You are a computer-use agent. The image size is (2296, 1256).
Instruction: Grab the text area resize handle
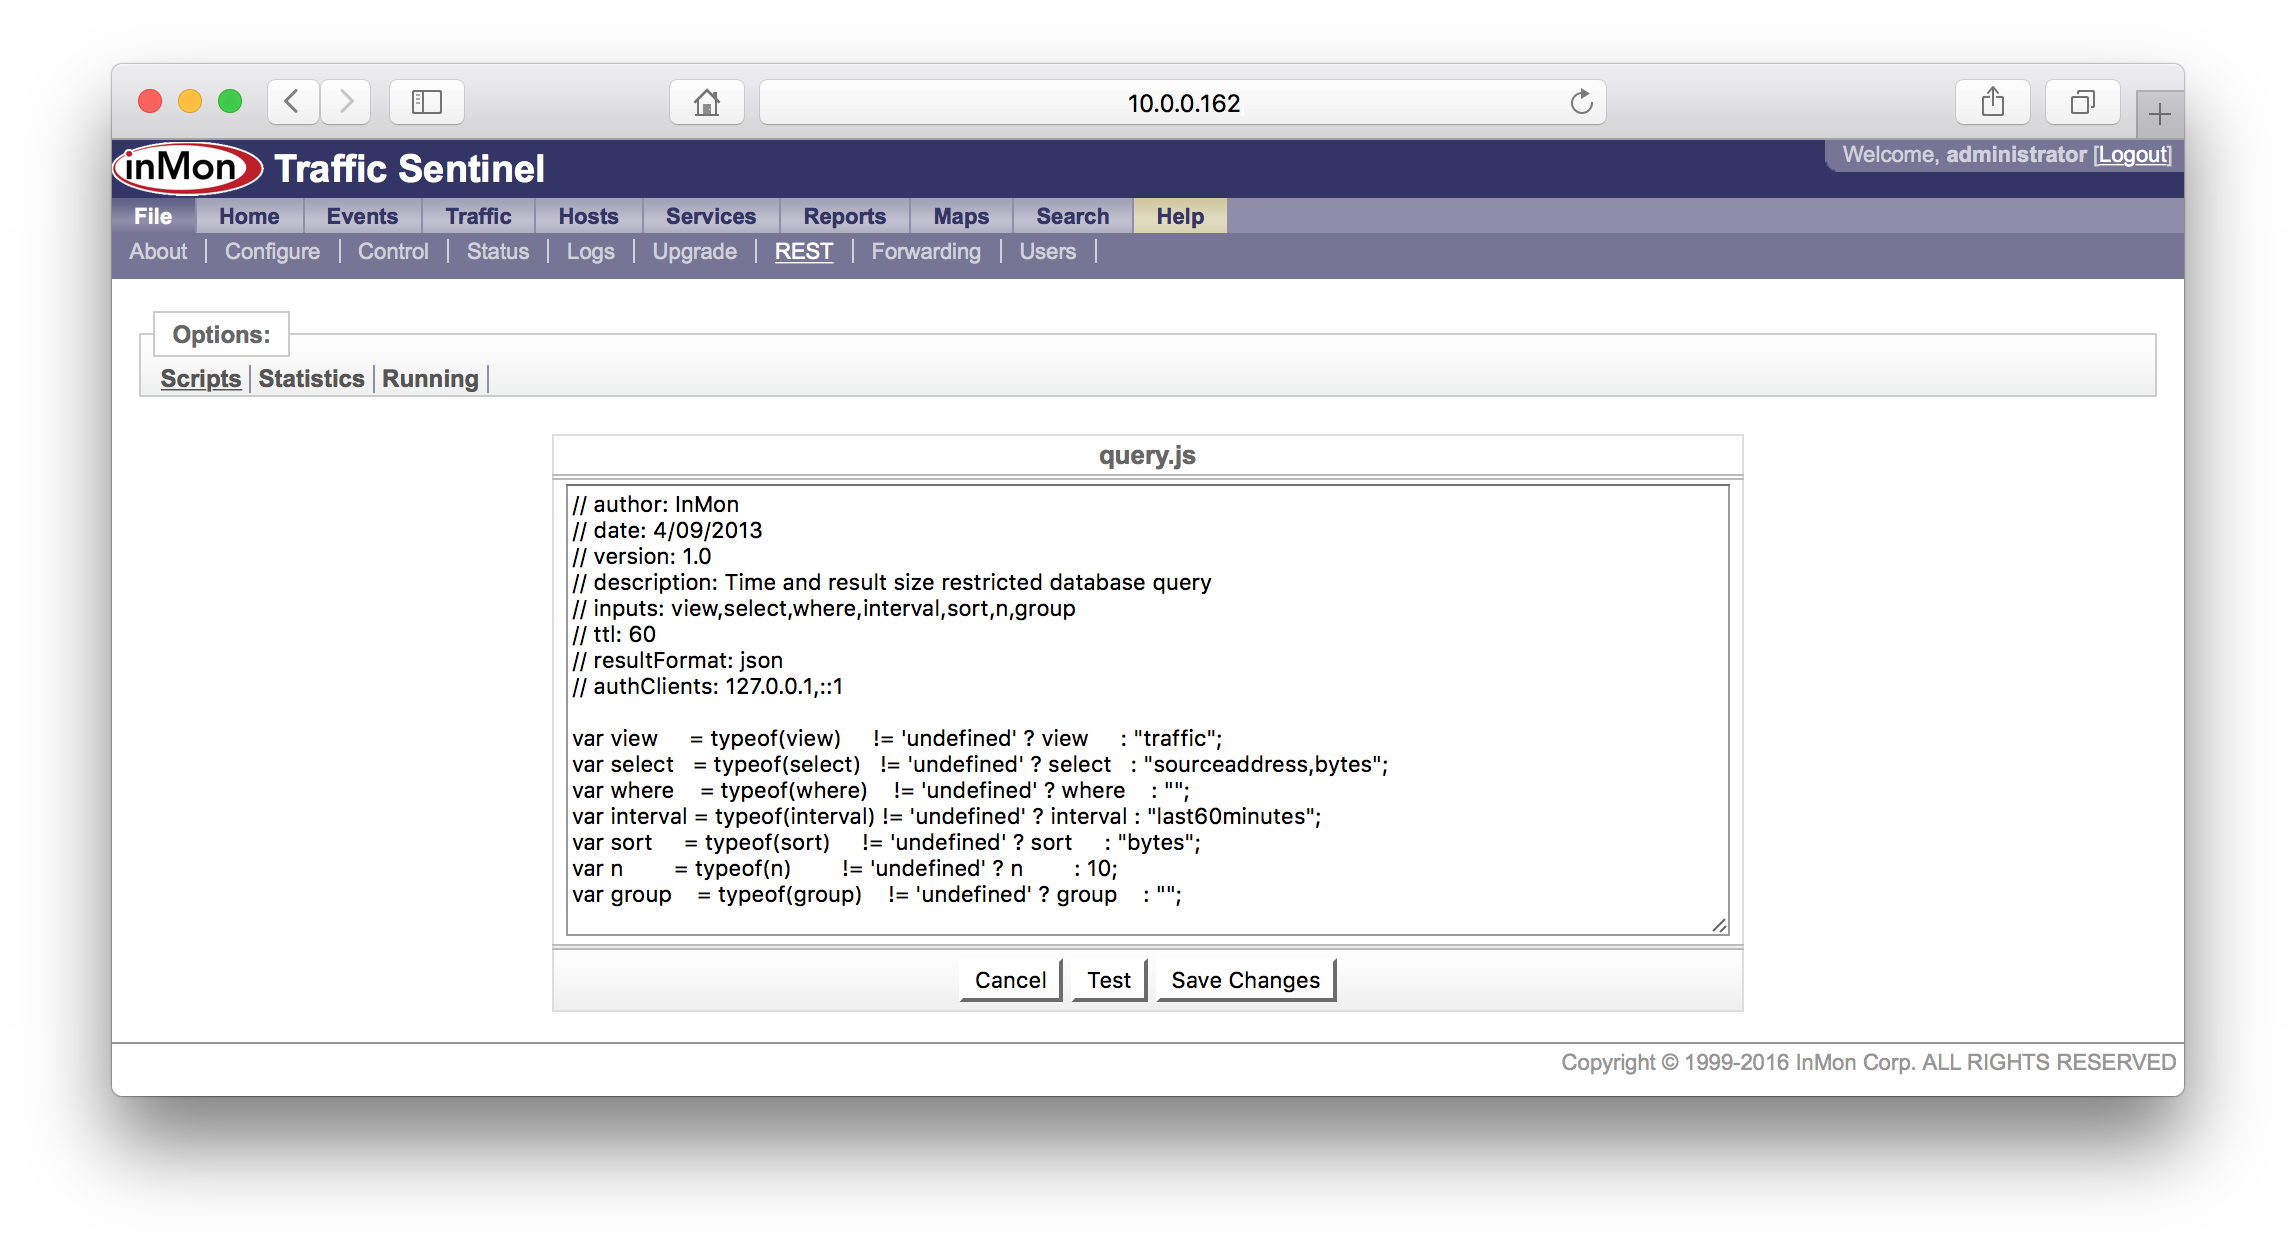[x=1719, y=925]
